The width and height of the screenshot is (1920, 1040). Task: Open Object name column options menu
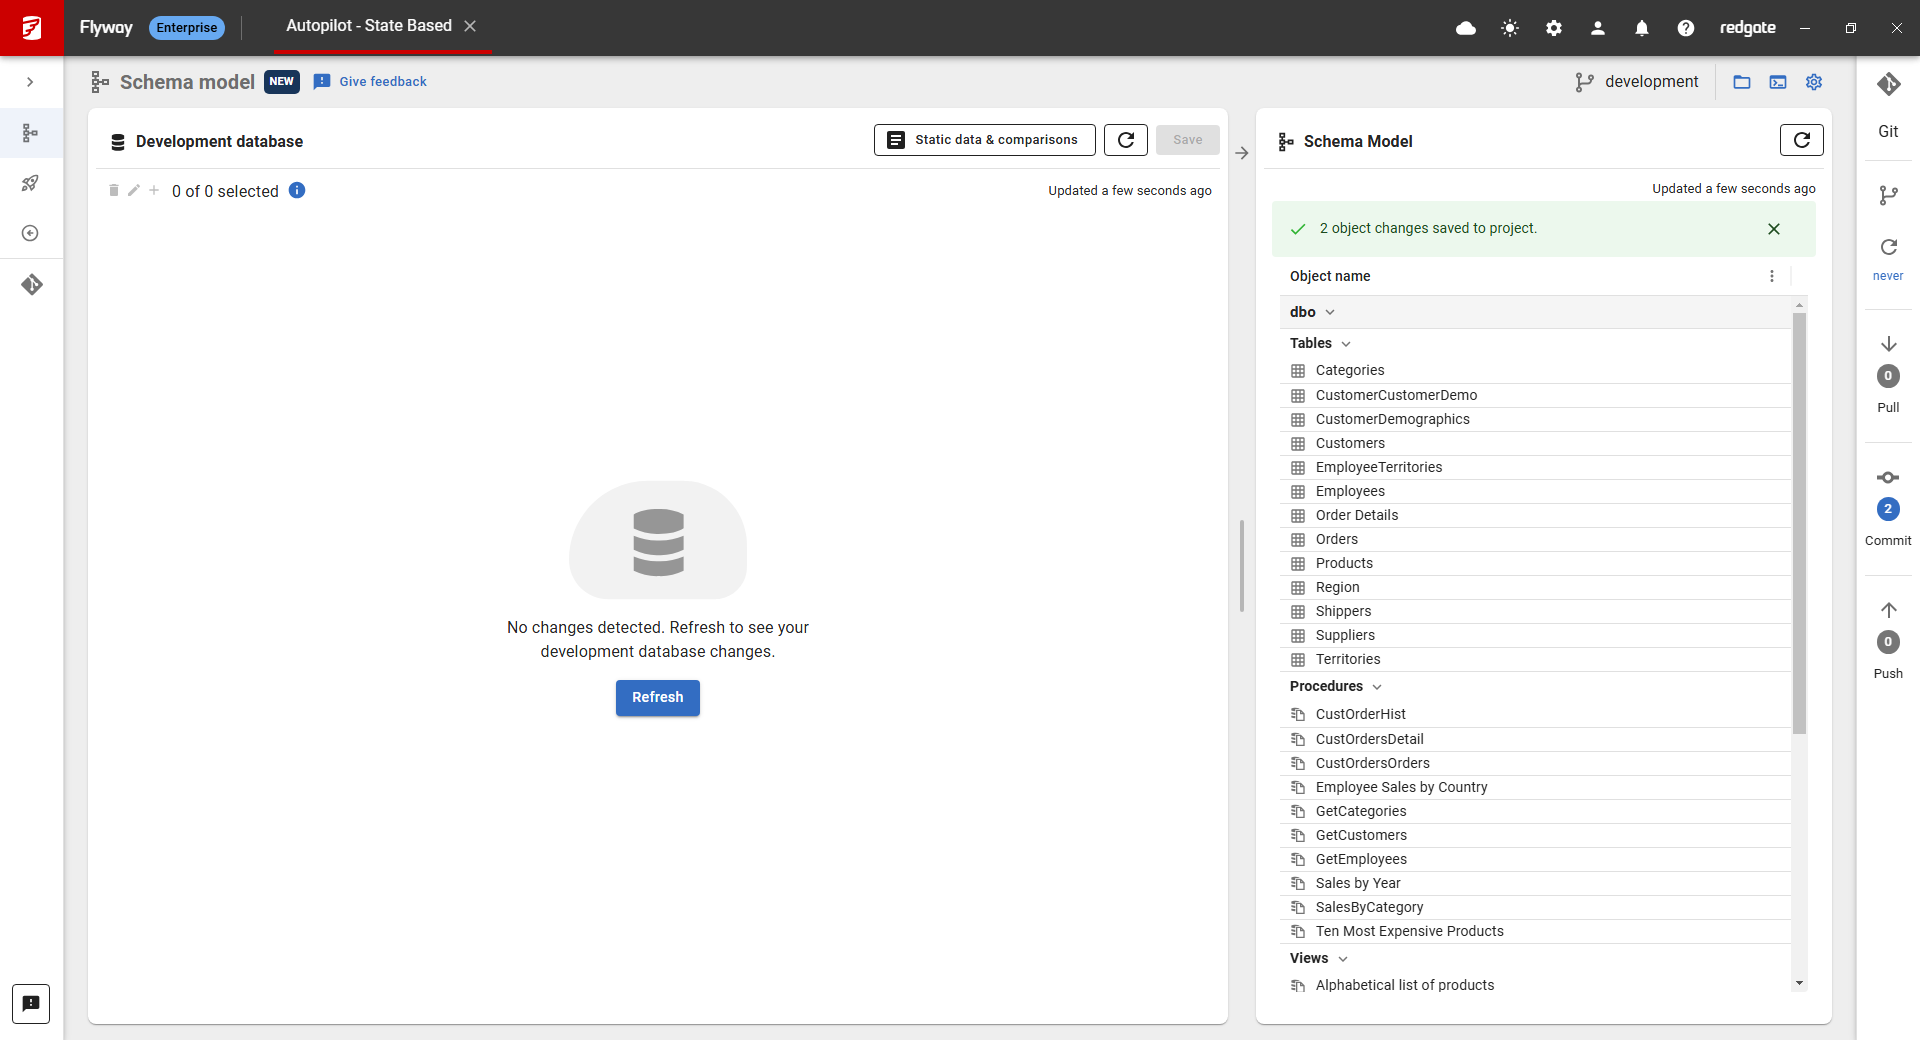(1772, 276)
